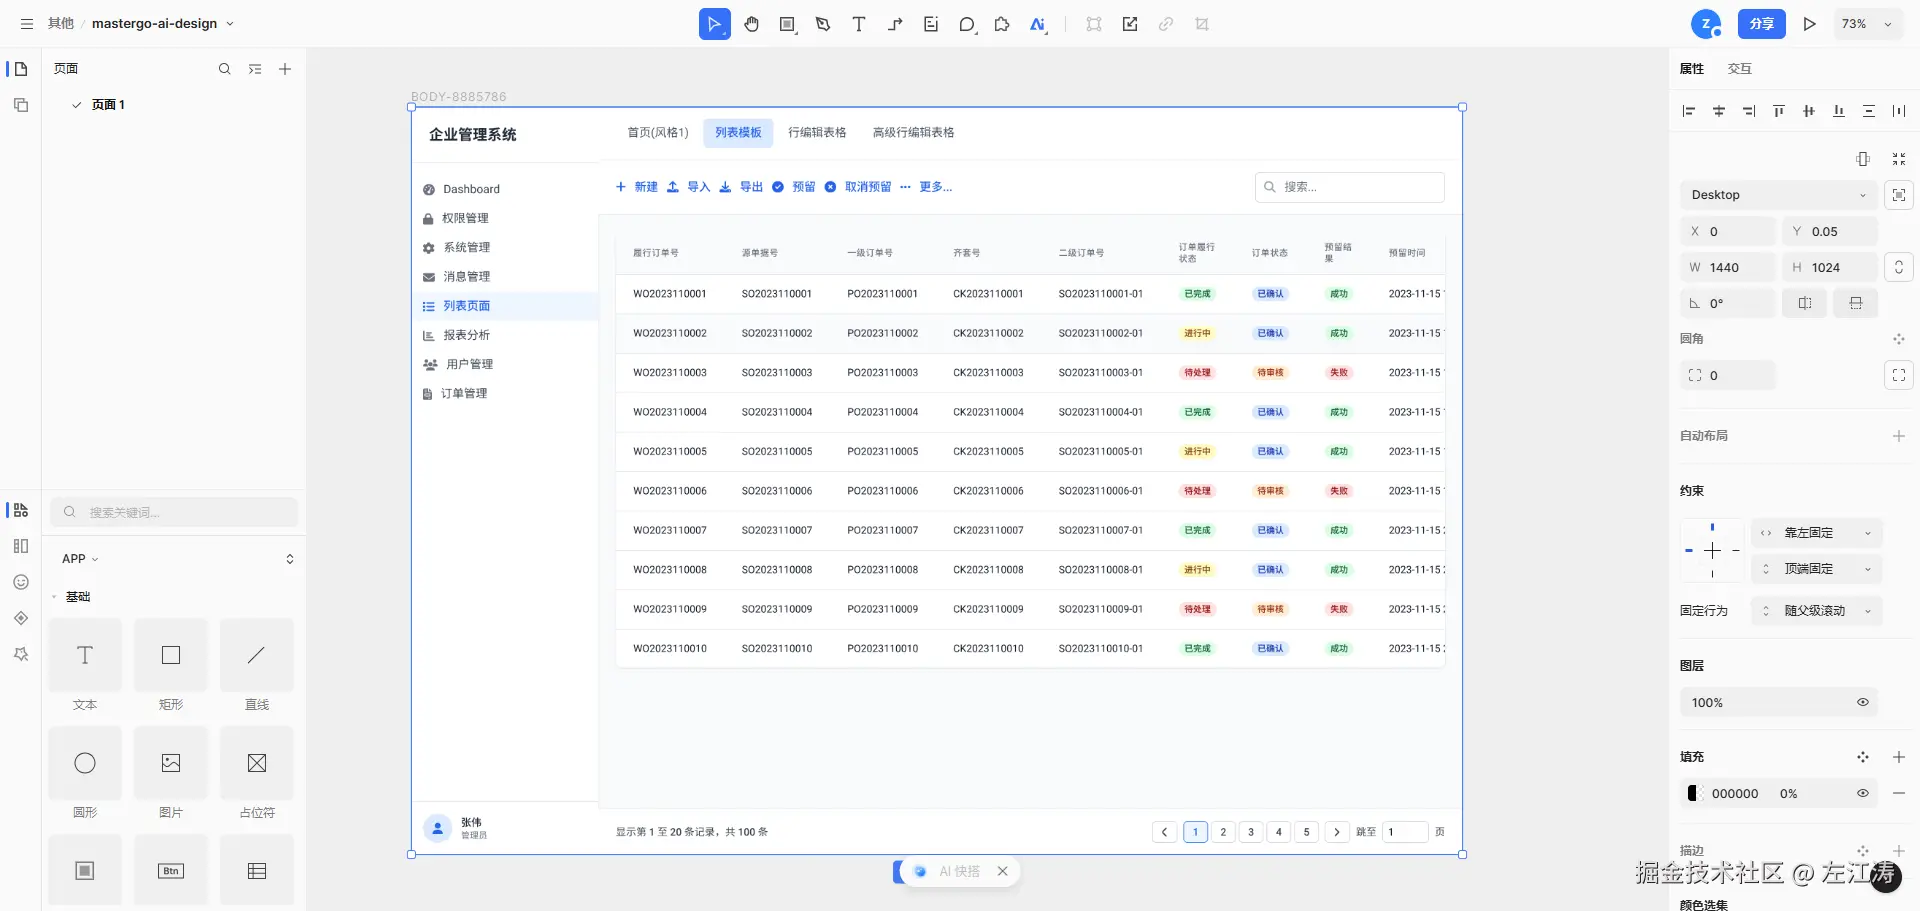Click the black fill color swatch

click(1693, 794)
